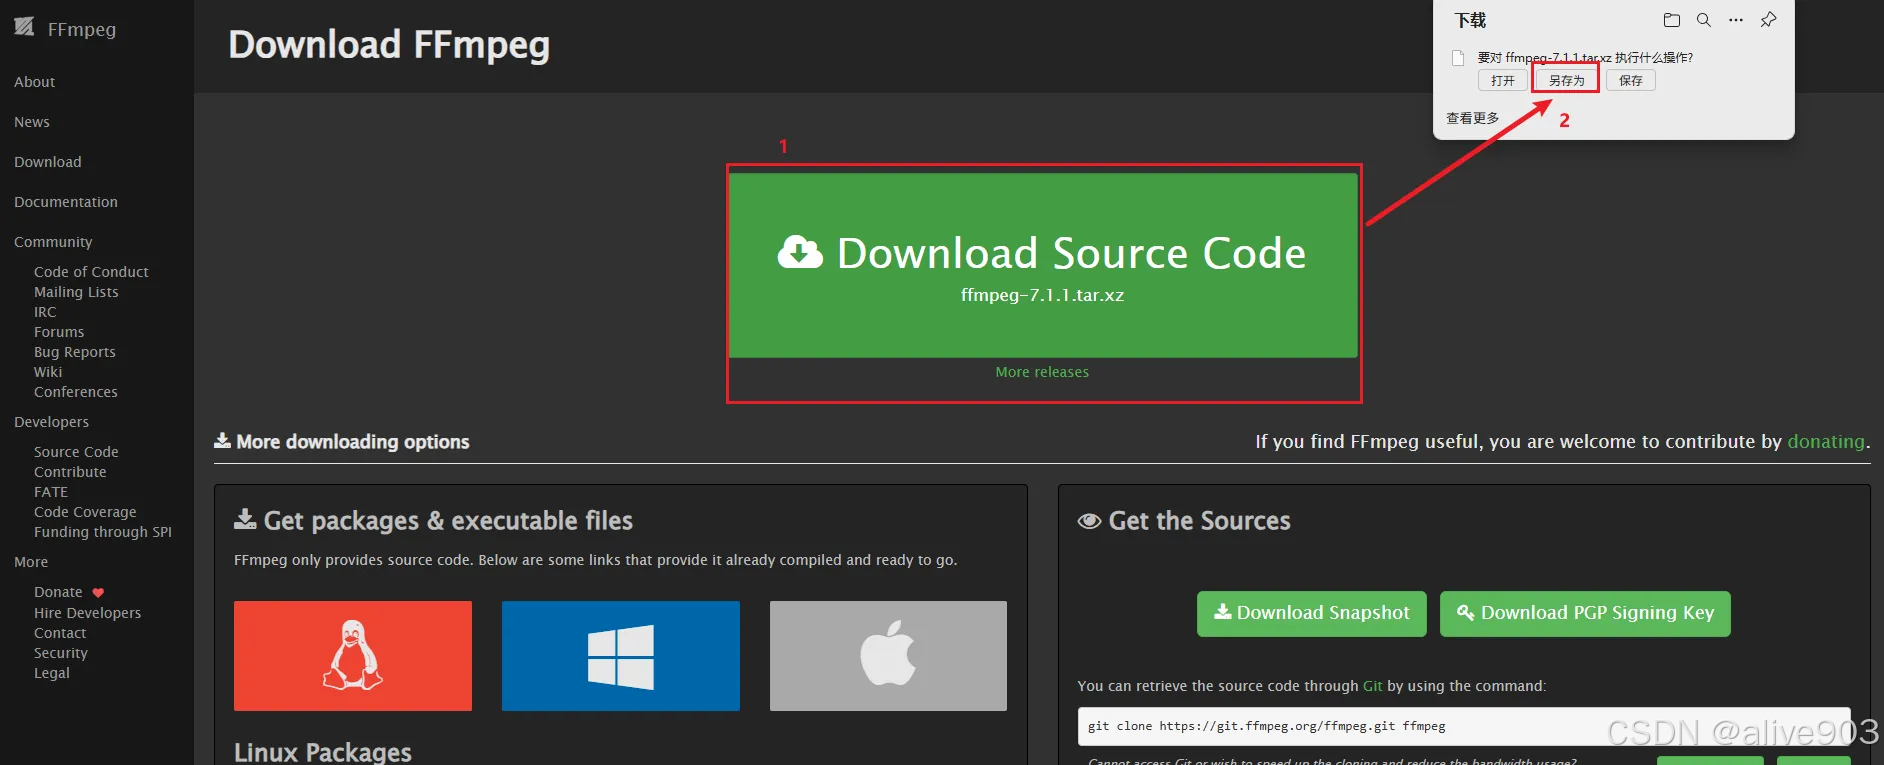Click the Download Snapshot button

(1312, 613)
